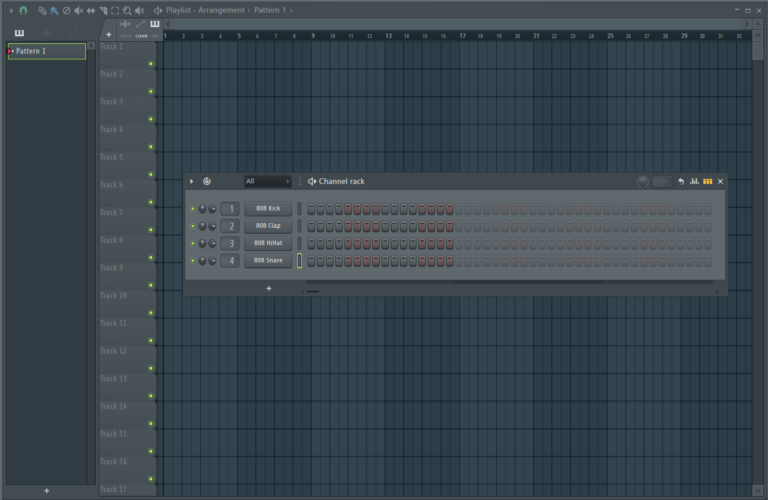Activate the Playback speaker tool
The width and height of the screenshot is (768, 500).
(140, 10)
